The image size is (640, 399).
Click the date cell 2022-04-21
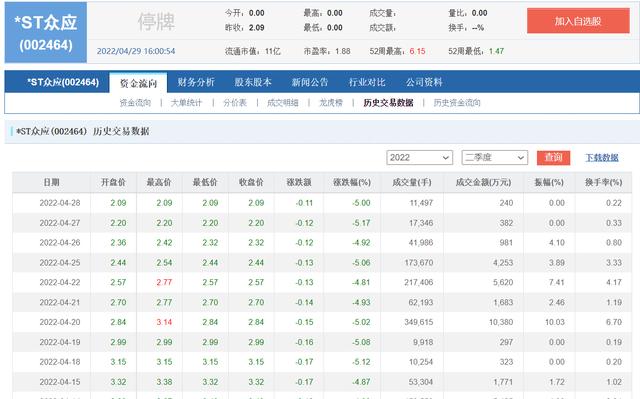[60, 302]
